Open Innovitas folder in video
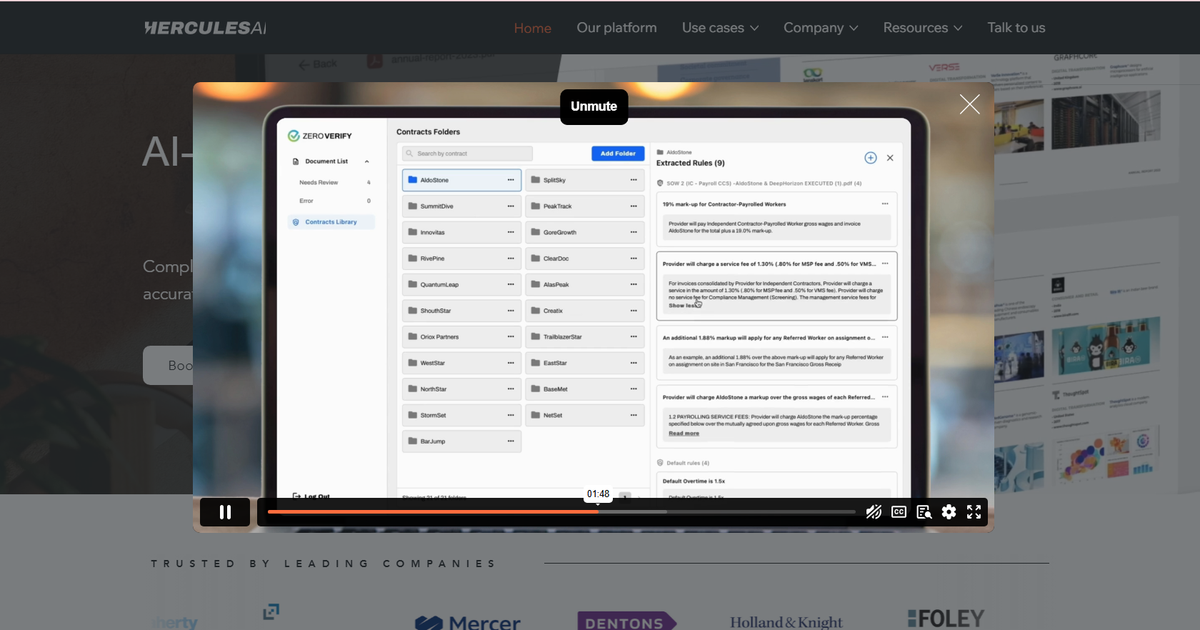This screenshot has width=1200, height=630. point(461,232)
